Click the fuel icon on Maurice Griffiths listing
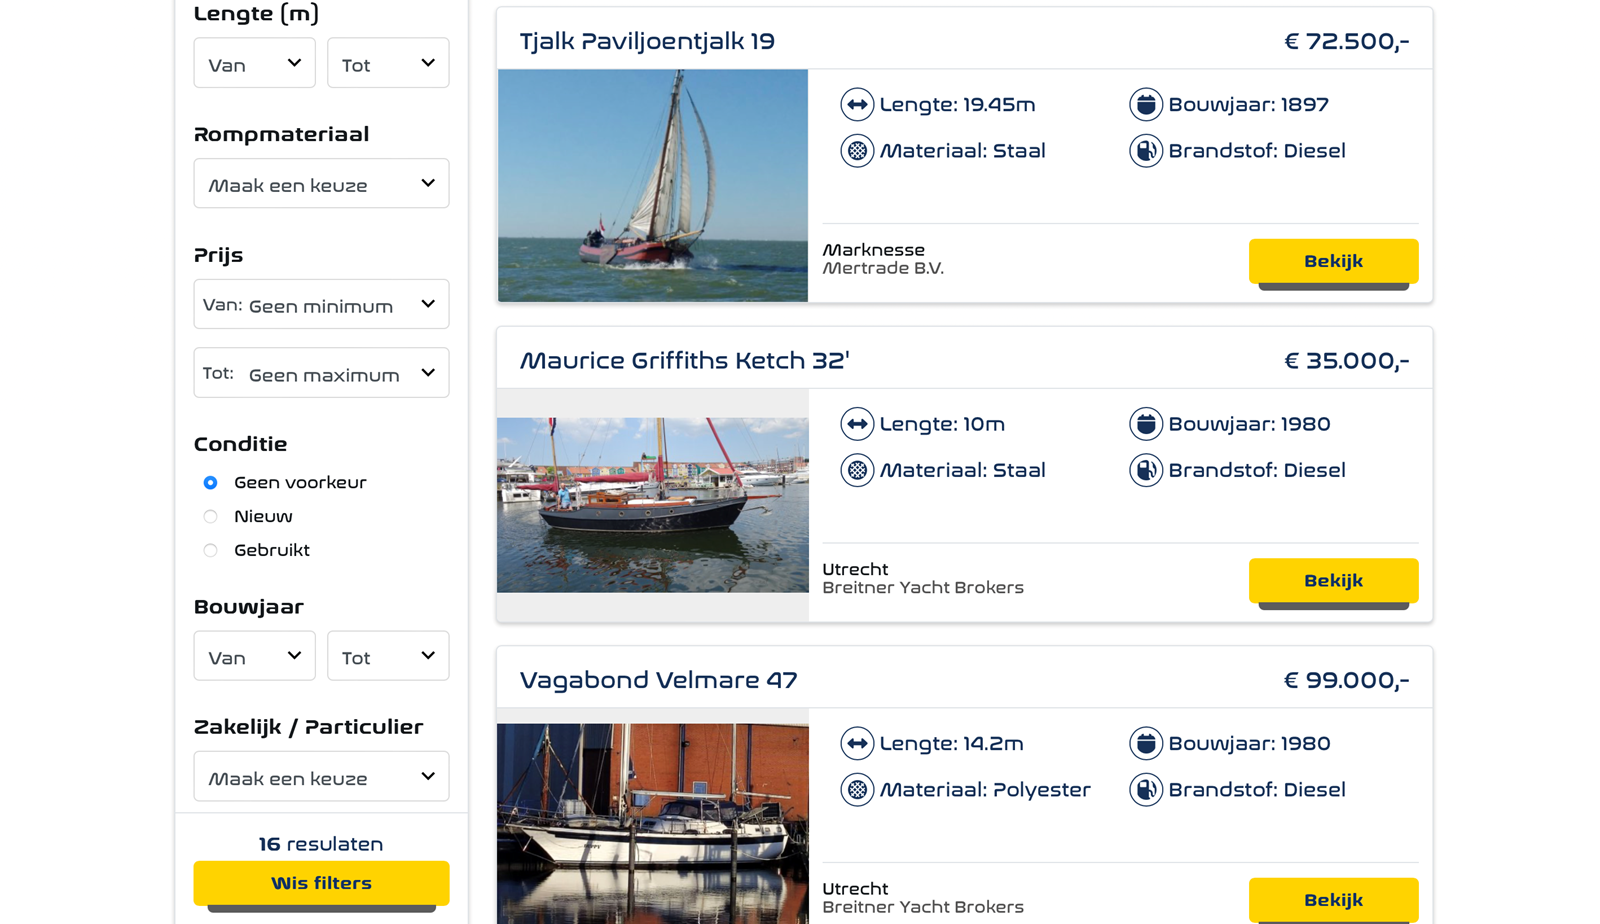 point(1145,470)
